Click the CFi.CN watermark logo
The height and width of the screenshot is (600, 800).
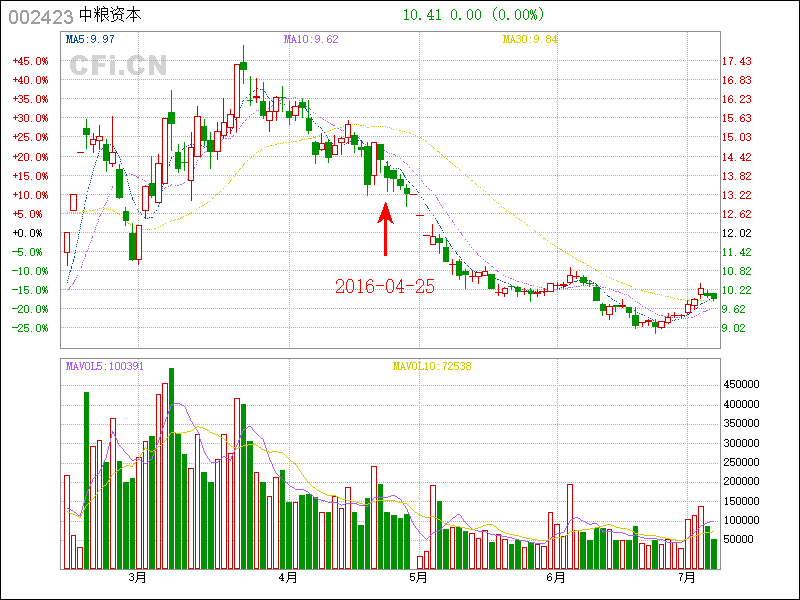(118, 65)
